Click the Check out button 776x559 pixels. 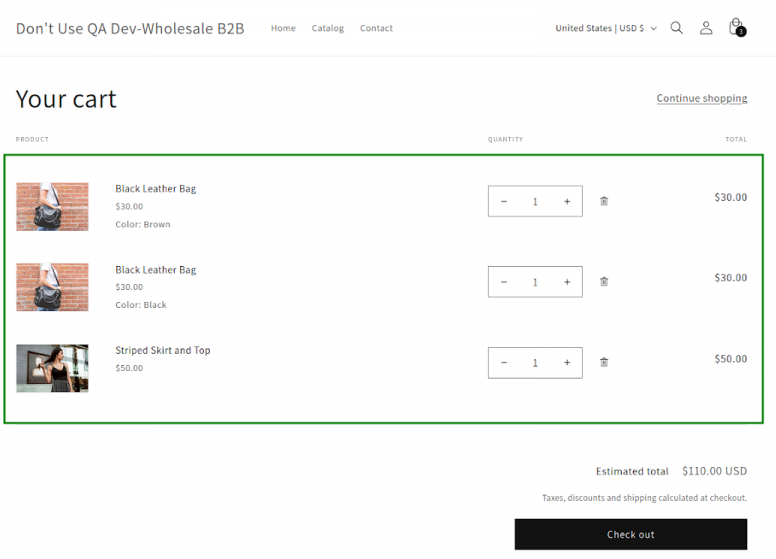630,534
